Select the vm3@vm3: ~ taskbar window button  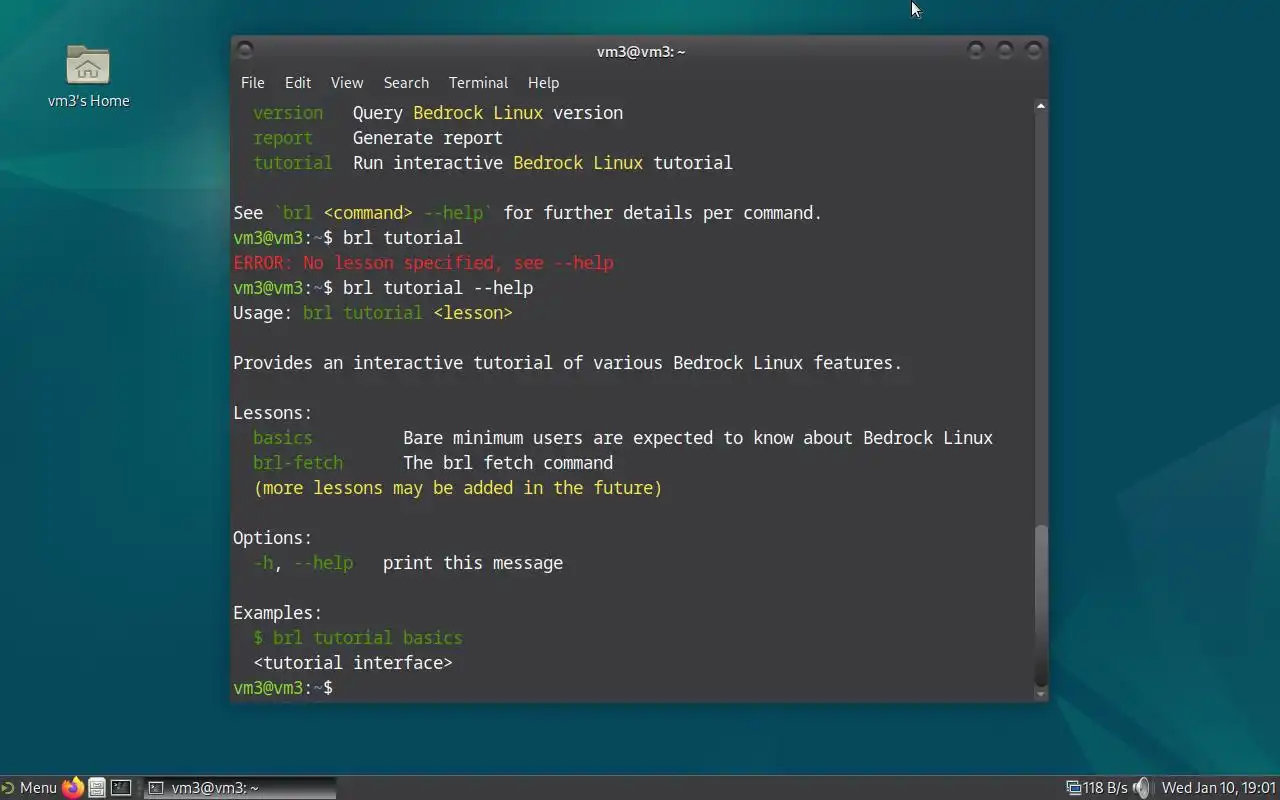point(238,787)
